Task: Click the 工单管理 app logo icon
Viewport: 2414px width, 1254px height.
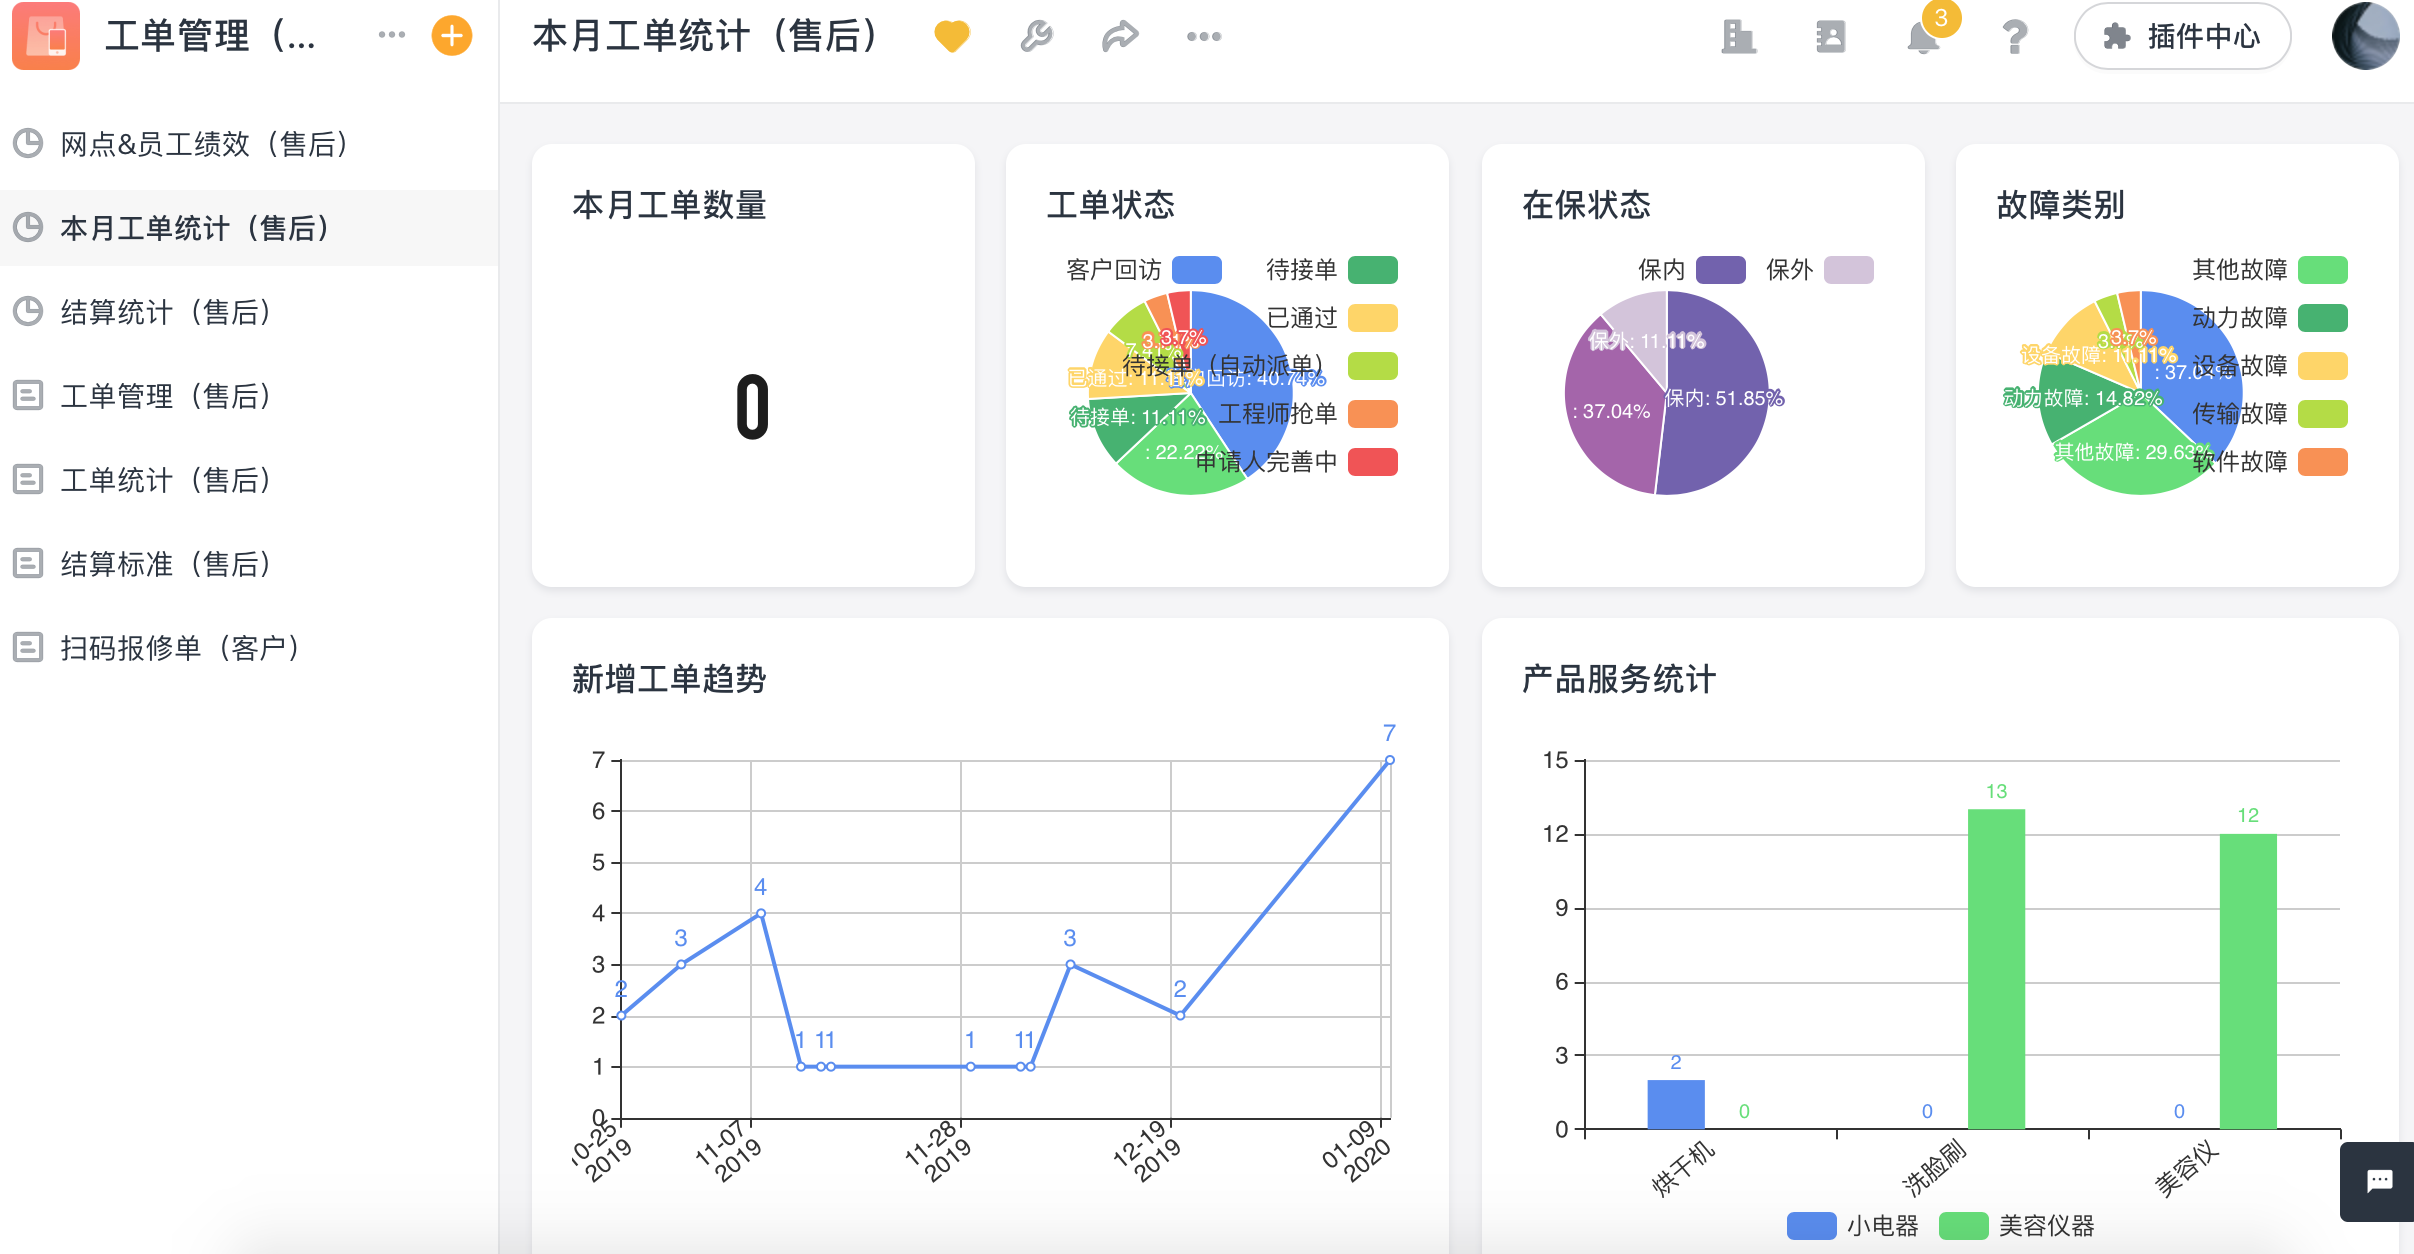Action: click(46, 36)
